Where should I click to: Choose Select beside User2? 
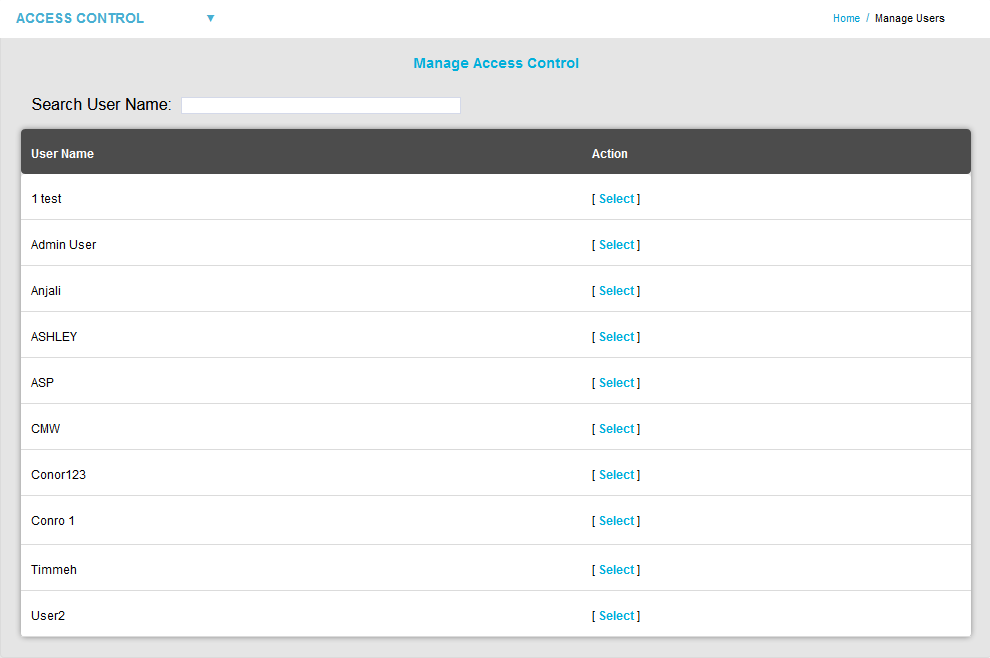click(616, 616)
